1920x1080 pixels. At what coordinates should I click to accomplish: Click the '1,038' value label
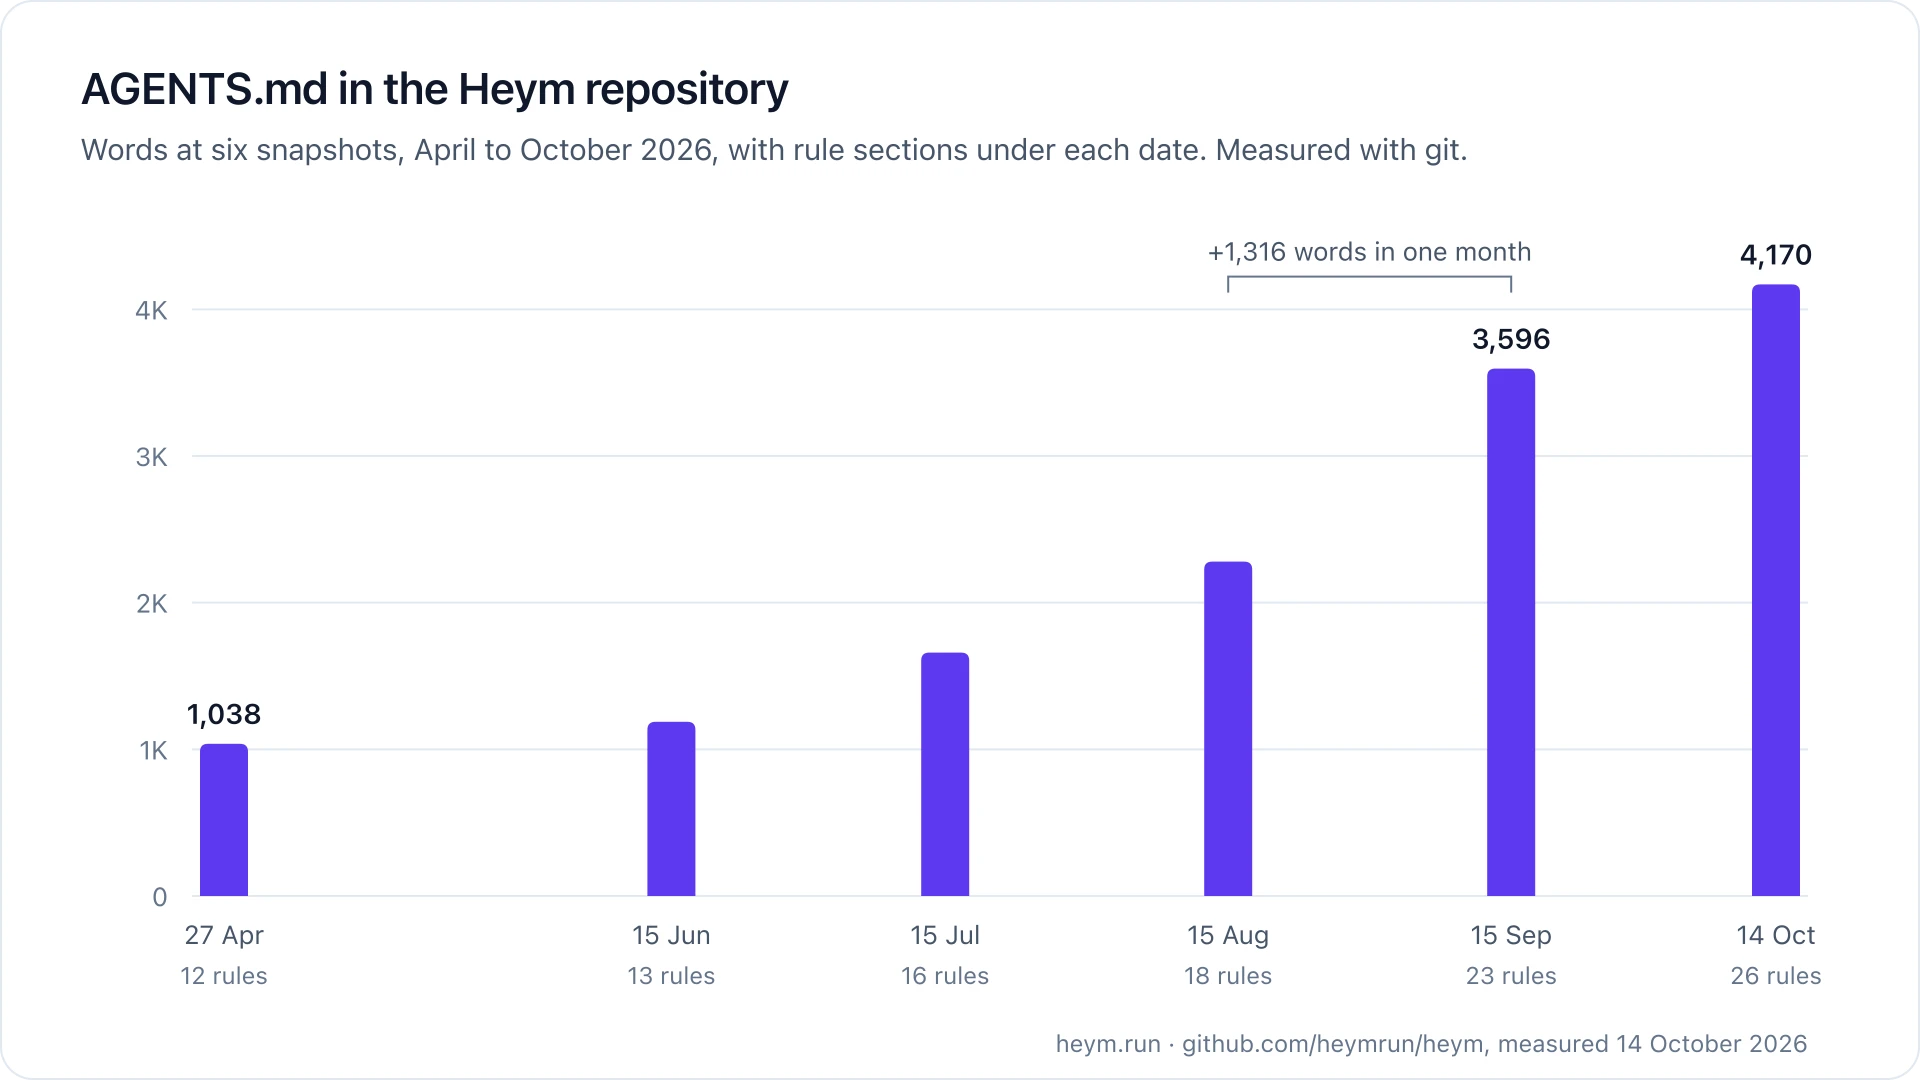click(224, 715)
